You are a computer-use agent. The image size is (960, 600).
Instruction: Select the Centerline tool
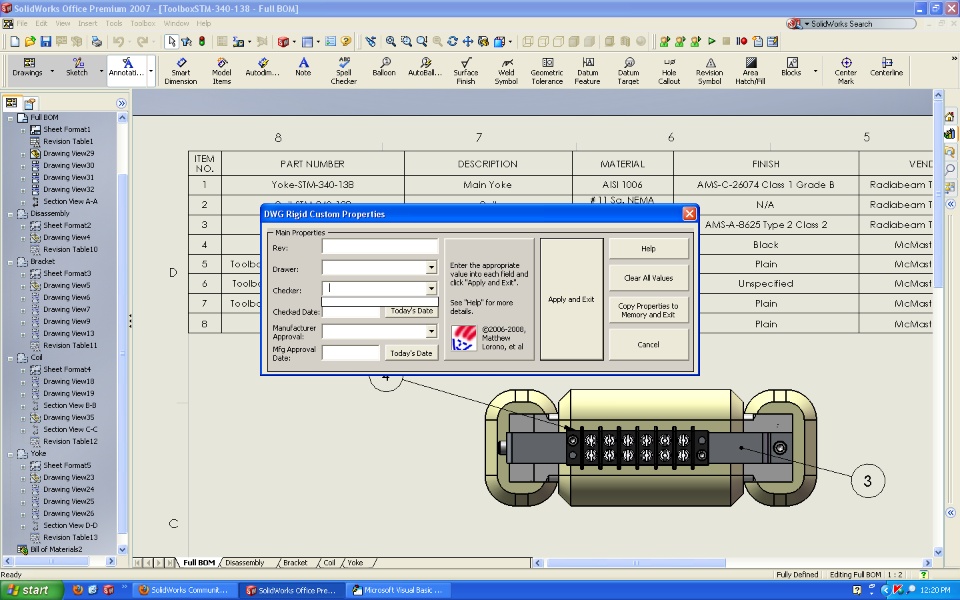(887, 67)
